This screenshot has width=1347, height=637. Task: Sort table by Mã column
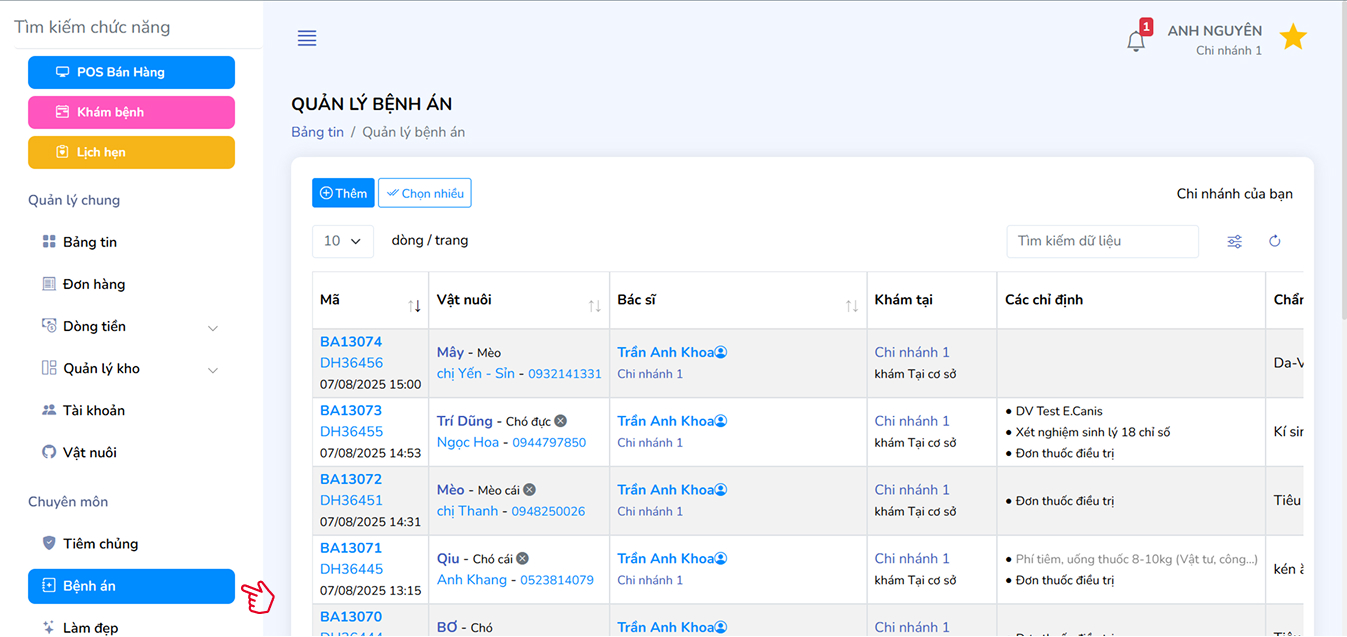414,306
